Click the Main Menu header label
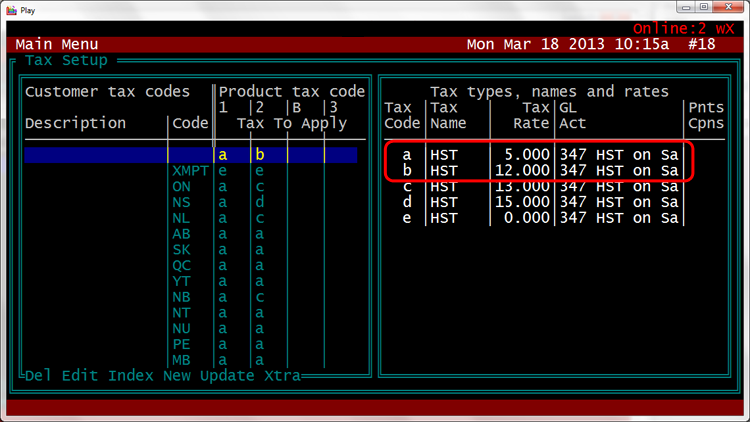Screen dimensions: 750x422 [x=57, y=44]
